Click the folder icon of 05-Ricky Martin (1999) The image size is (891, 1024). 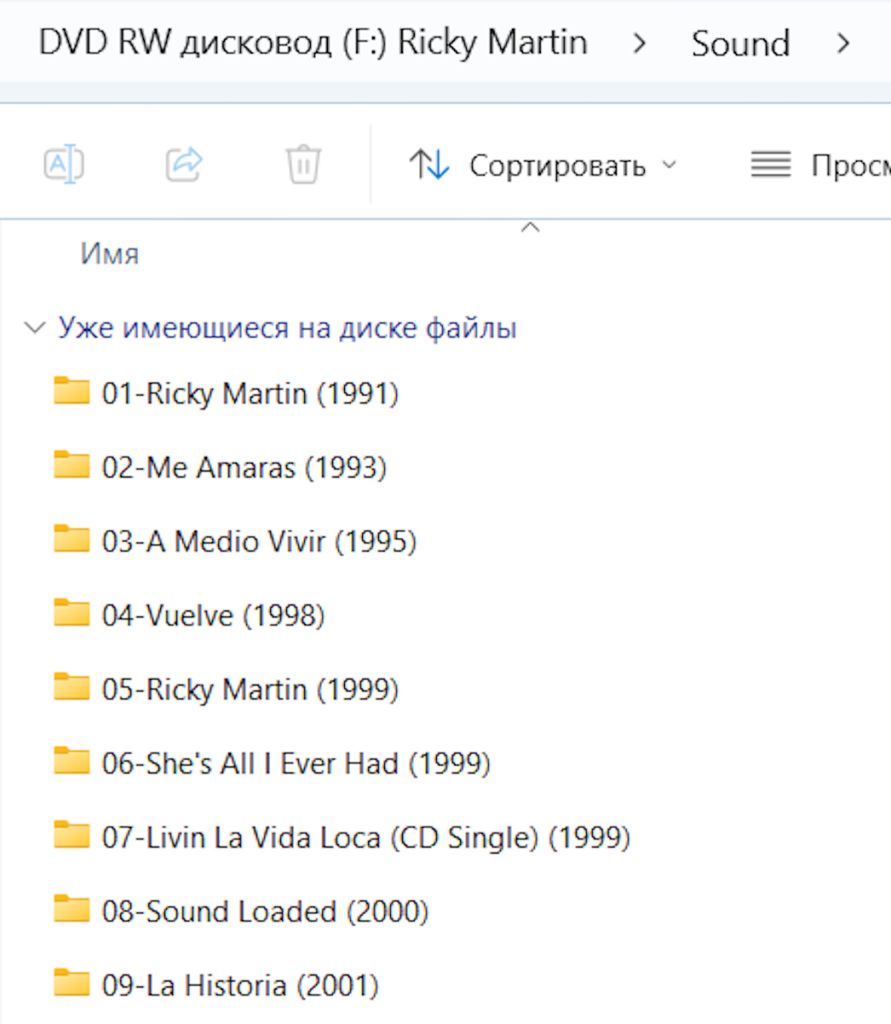click(x=72, y=686)
